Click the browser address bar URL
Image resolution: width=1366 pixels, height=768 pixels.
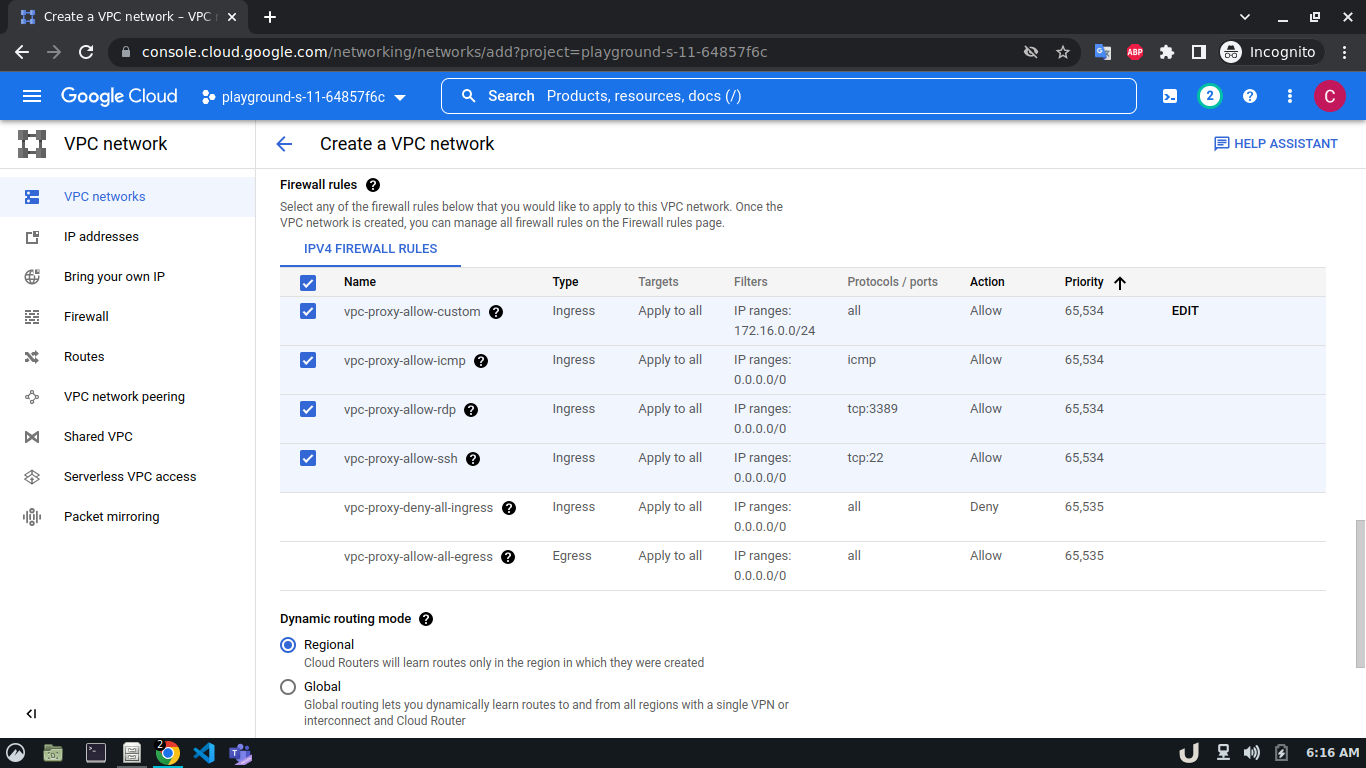[x=455, y=52]
